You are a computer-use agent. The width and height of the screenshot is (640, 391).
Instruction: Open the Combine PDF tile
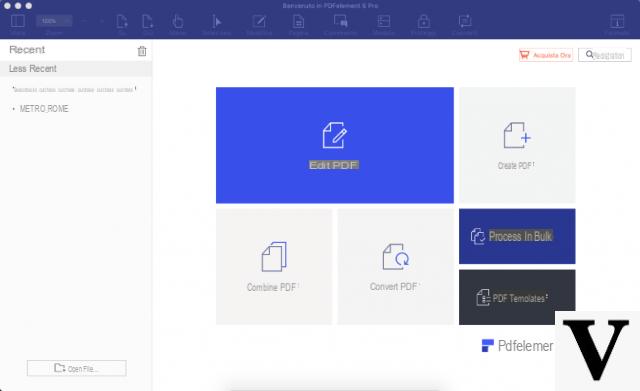274,267
